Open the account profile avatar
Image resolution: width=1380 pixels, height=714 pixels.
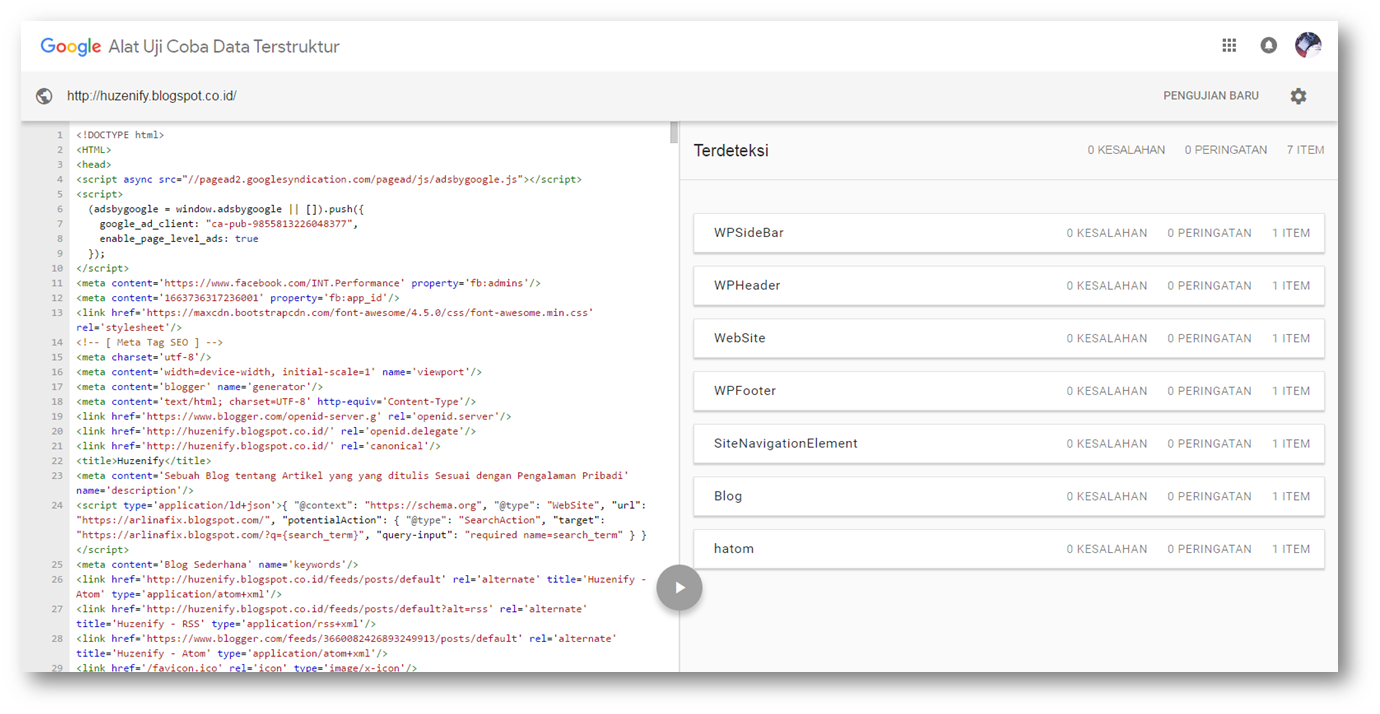tap(1308, 45)
